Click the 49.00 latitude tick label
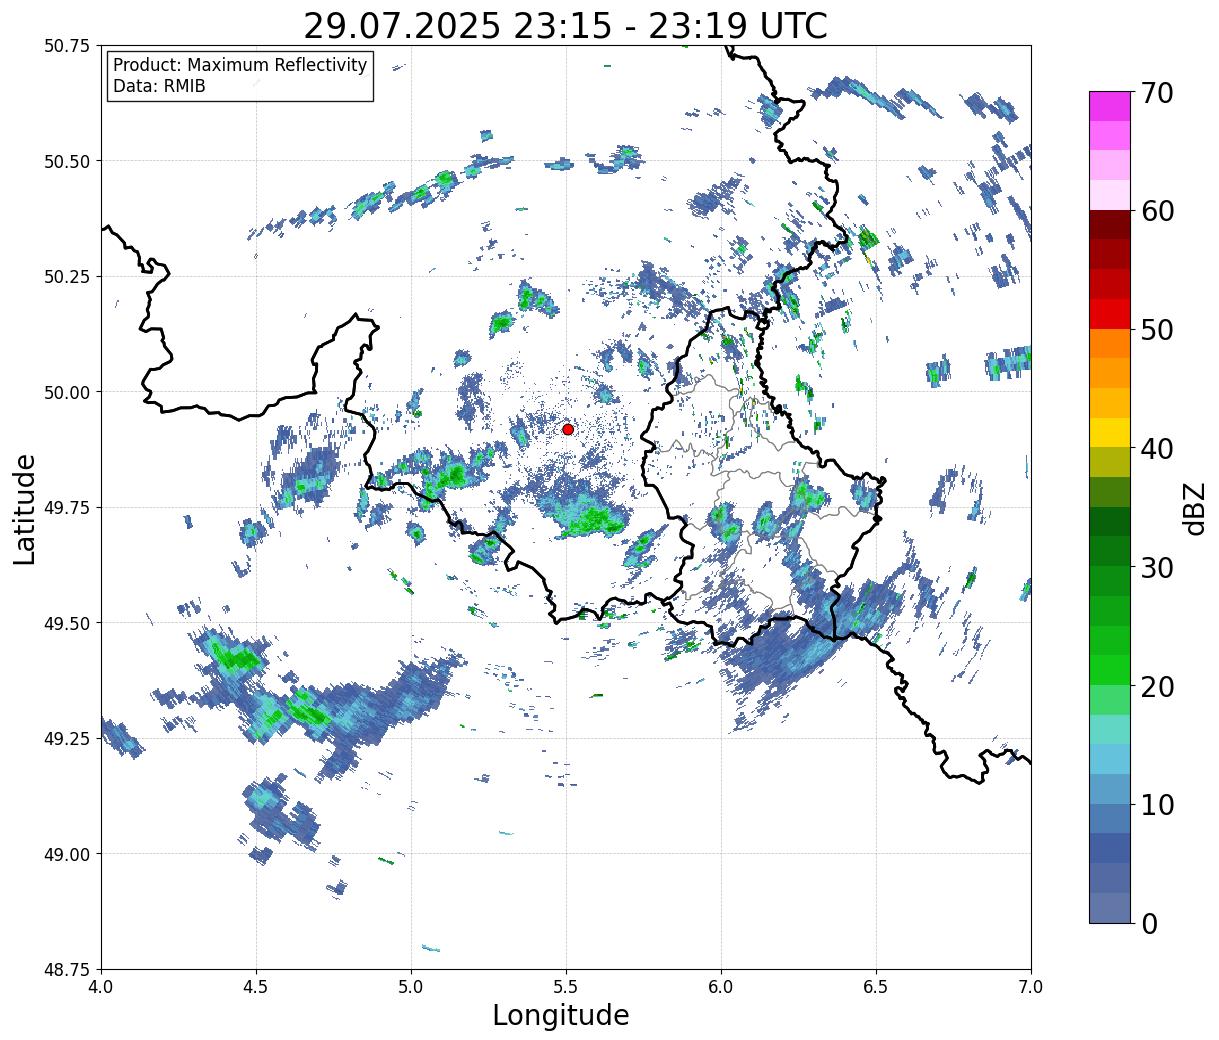This screenshot has height=1040, width=1219. click(x=67, y=854)
